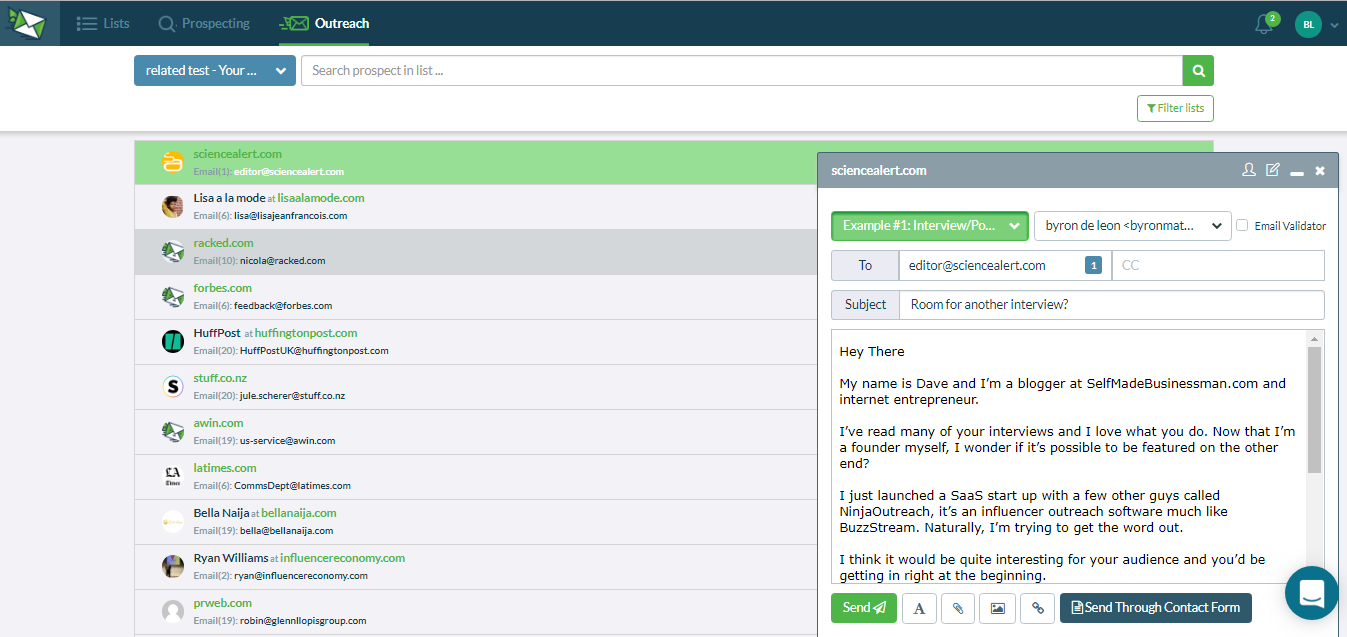Switch to the Prospecting tab

pyautogui.click(x=204, y=23)
